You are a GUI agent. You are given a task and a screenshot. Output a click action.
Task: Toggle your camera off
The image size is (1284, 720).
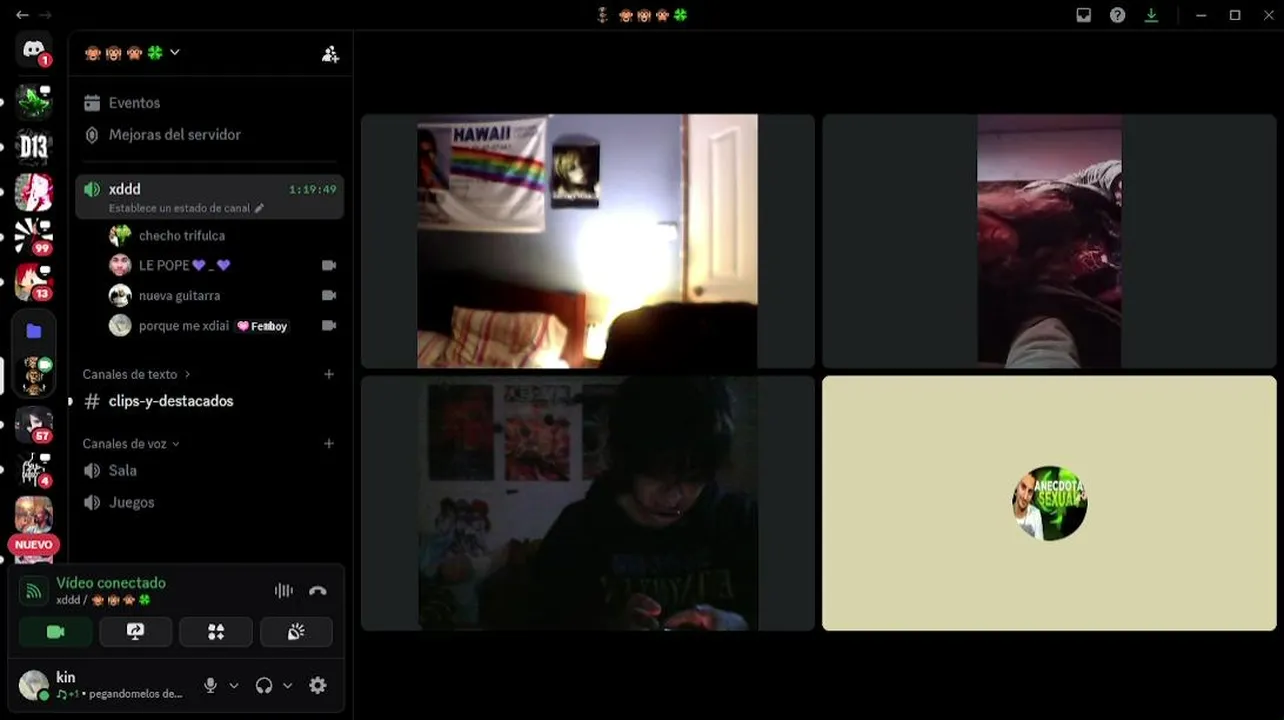coord(56,632)
